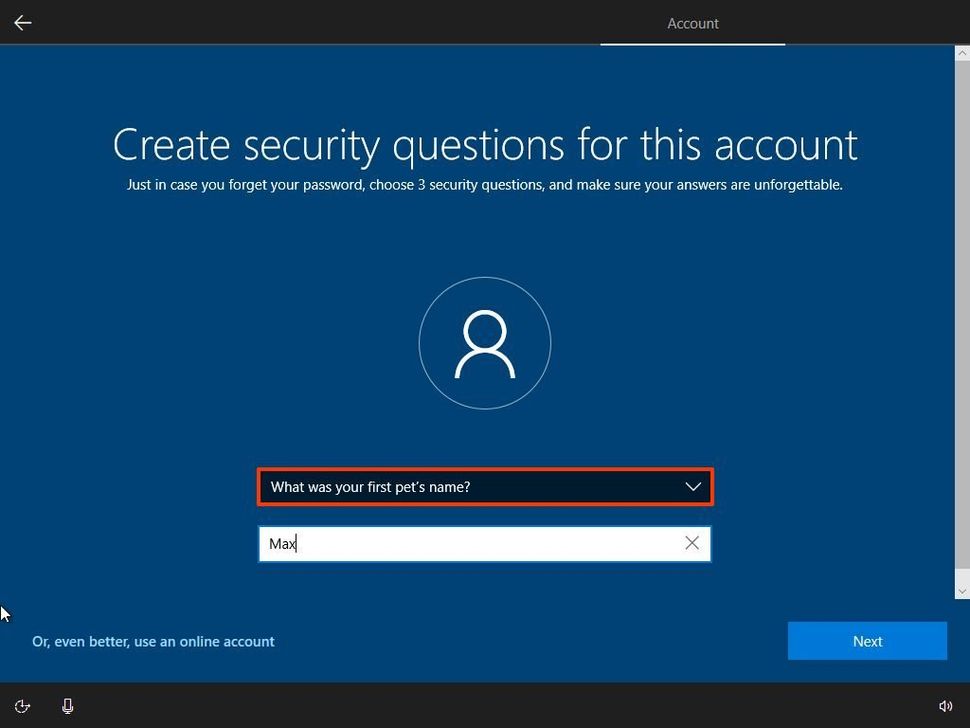Open the security question dropdown chevron

pyautogui.click(x=693, y=487)
